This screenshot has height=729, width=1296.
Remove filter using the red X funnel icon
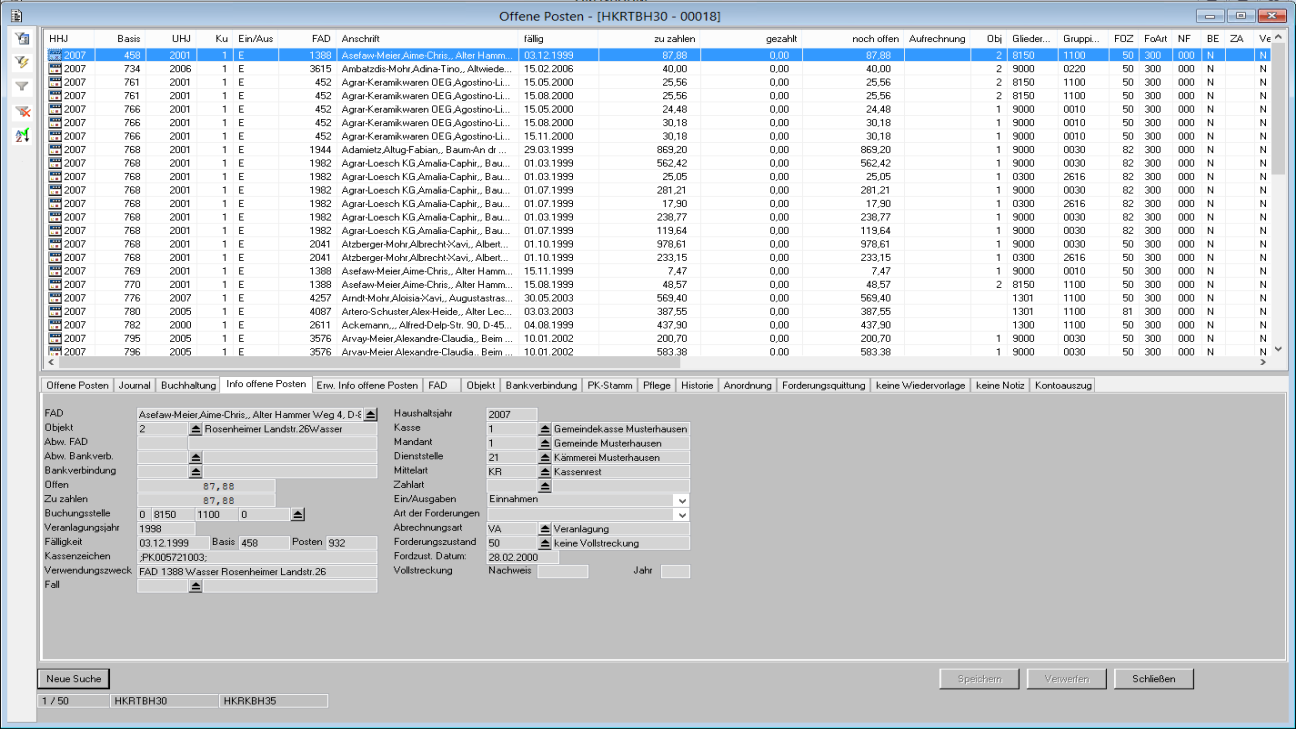pyautogui.click(x=21, y=111)
